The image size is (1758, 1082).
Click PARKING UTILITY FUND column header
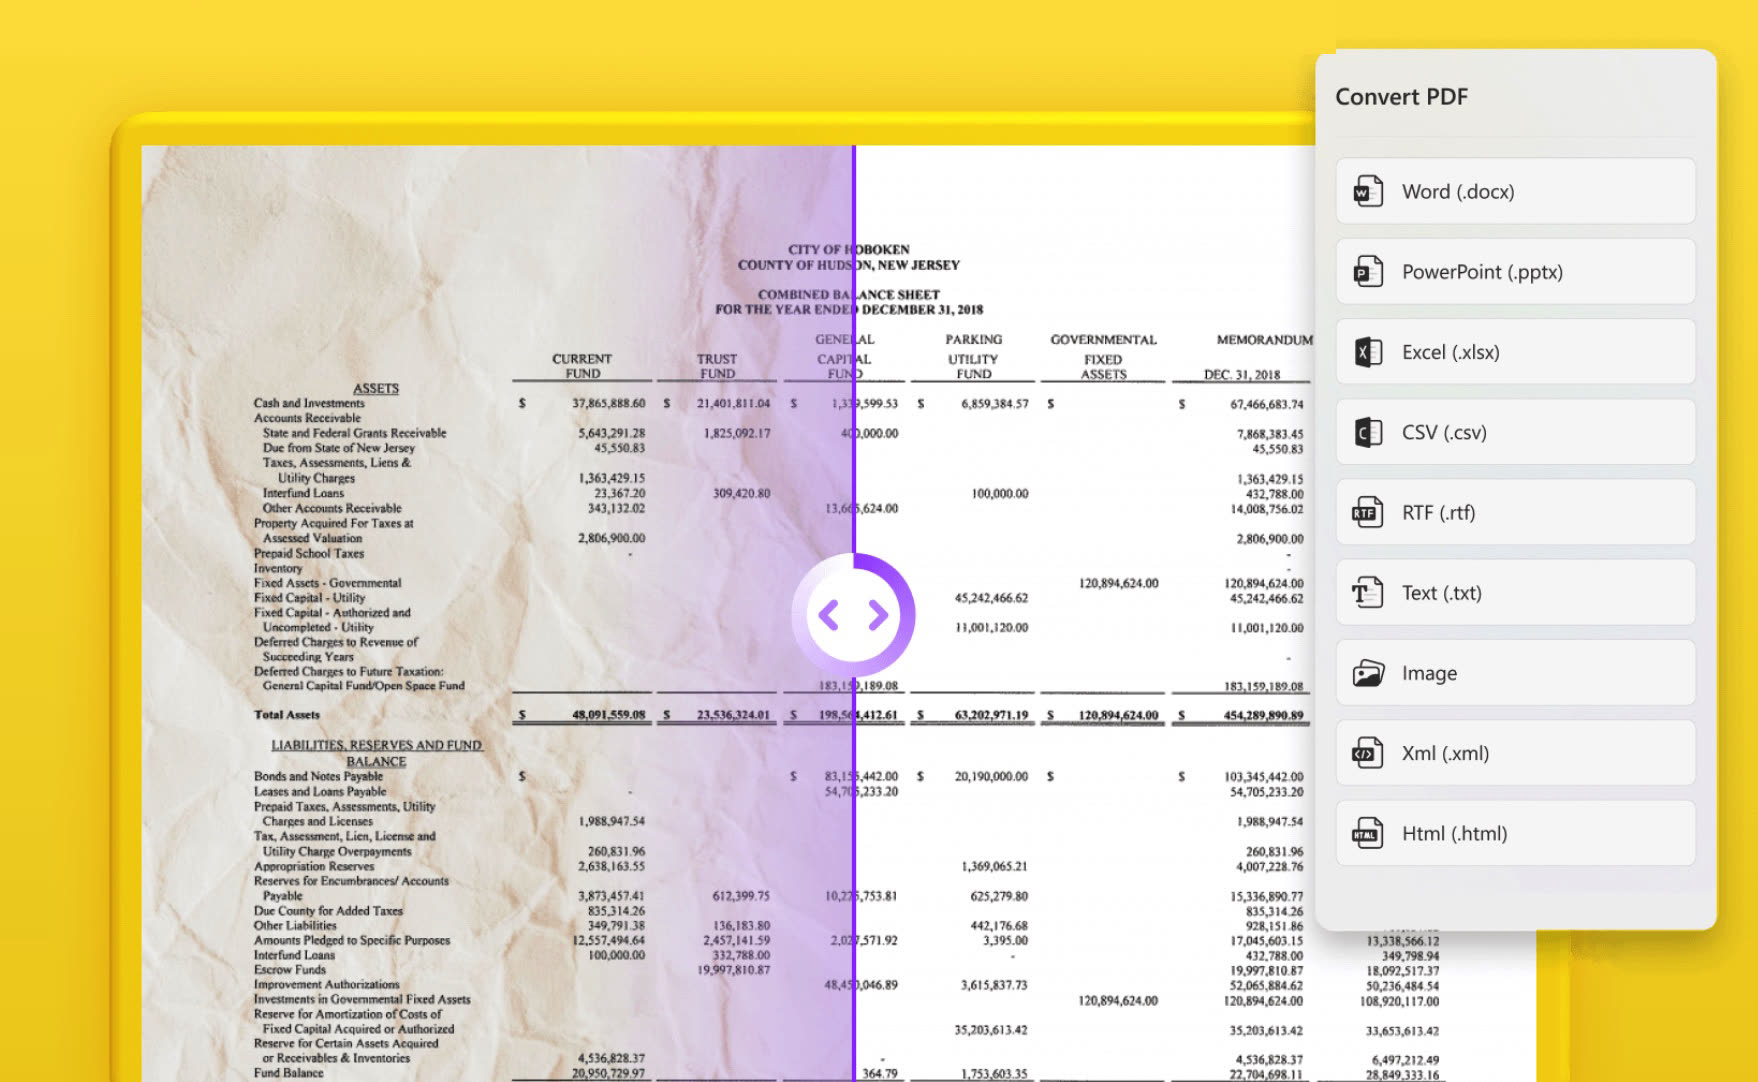click(x=973, y=357)
